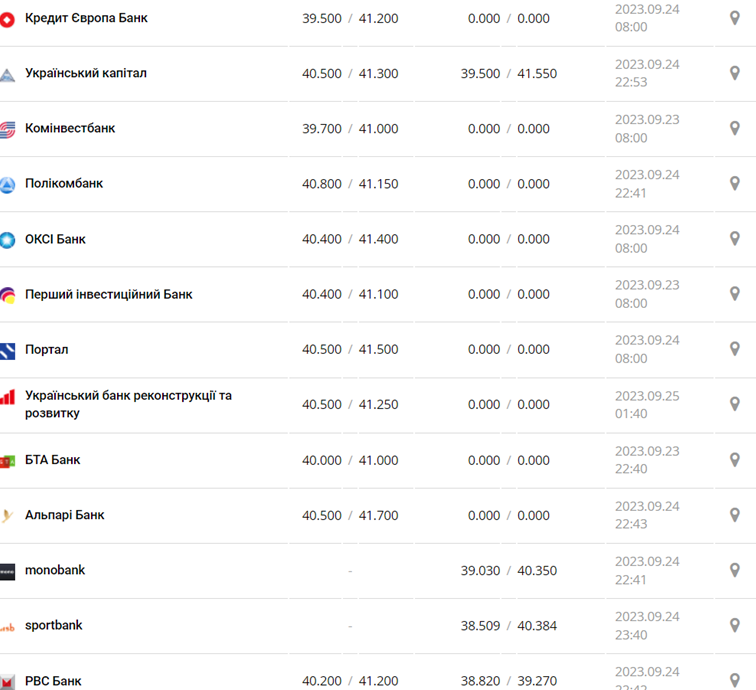756x690 pixels.
Task: Show Полікомбанк branches via map pin
Action: [x=735, y=183]
